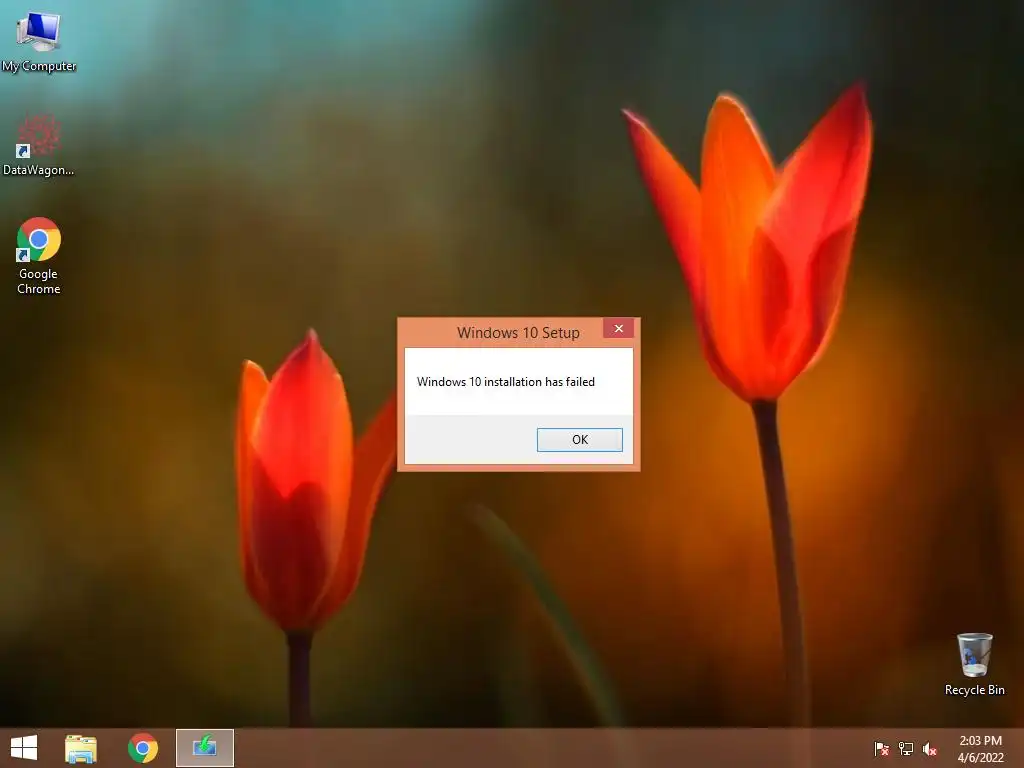This screenshot has width=1024, height=768.
Task: Click the 'Windows 10 installation has failed' message
Action: click(x=505, y=381)
